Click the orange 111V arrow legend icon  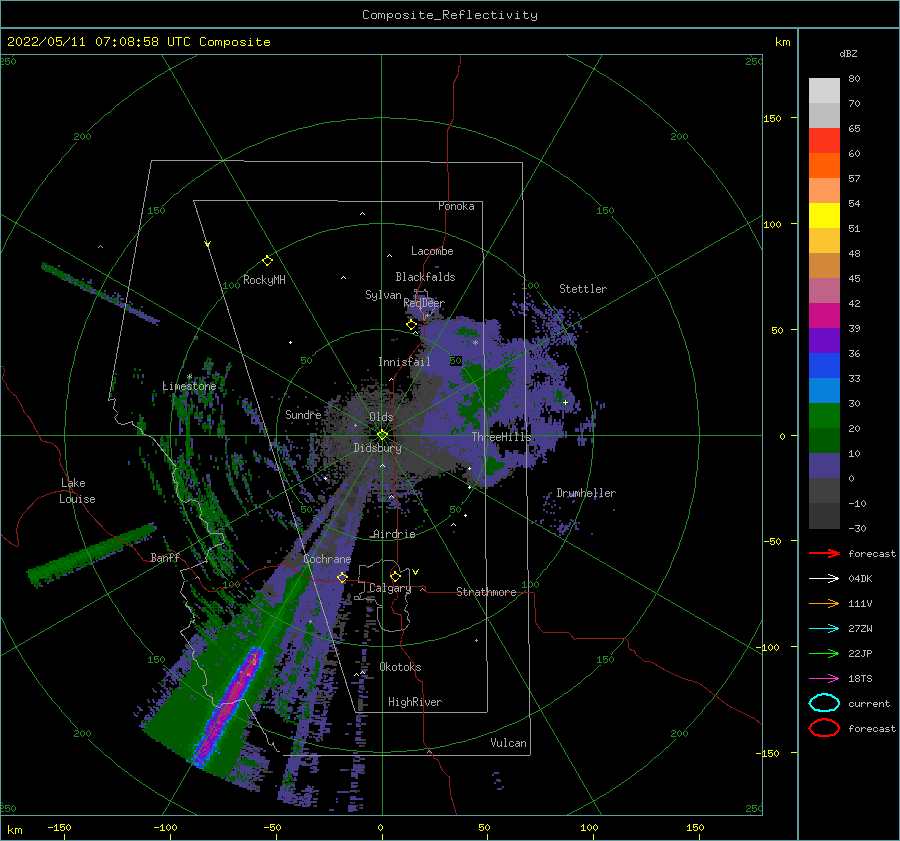824,603
